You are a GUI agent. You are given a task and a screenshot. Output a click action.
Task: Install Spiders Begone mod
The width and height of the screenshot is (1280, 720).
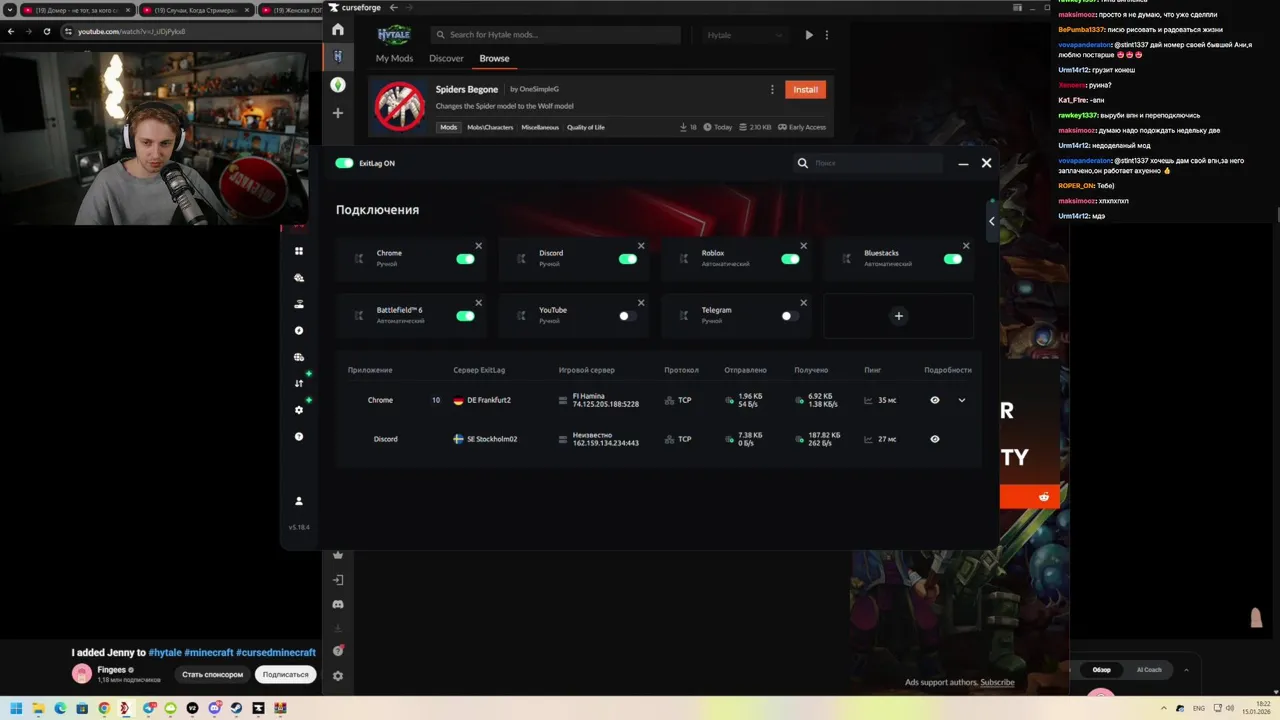805,89
